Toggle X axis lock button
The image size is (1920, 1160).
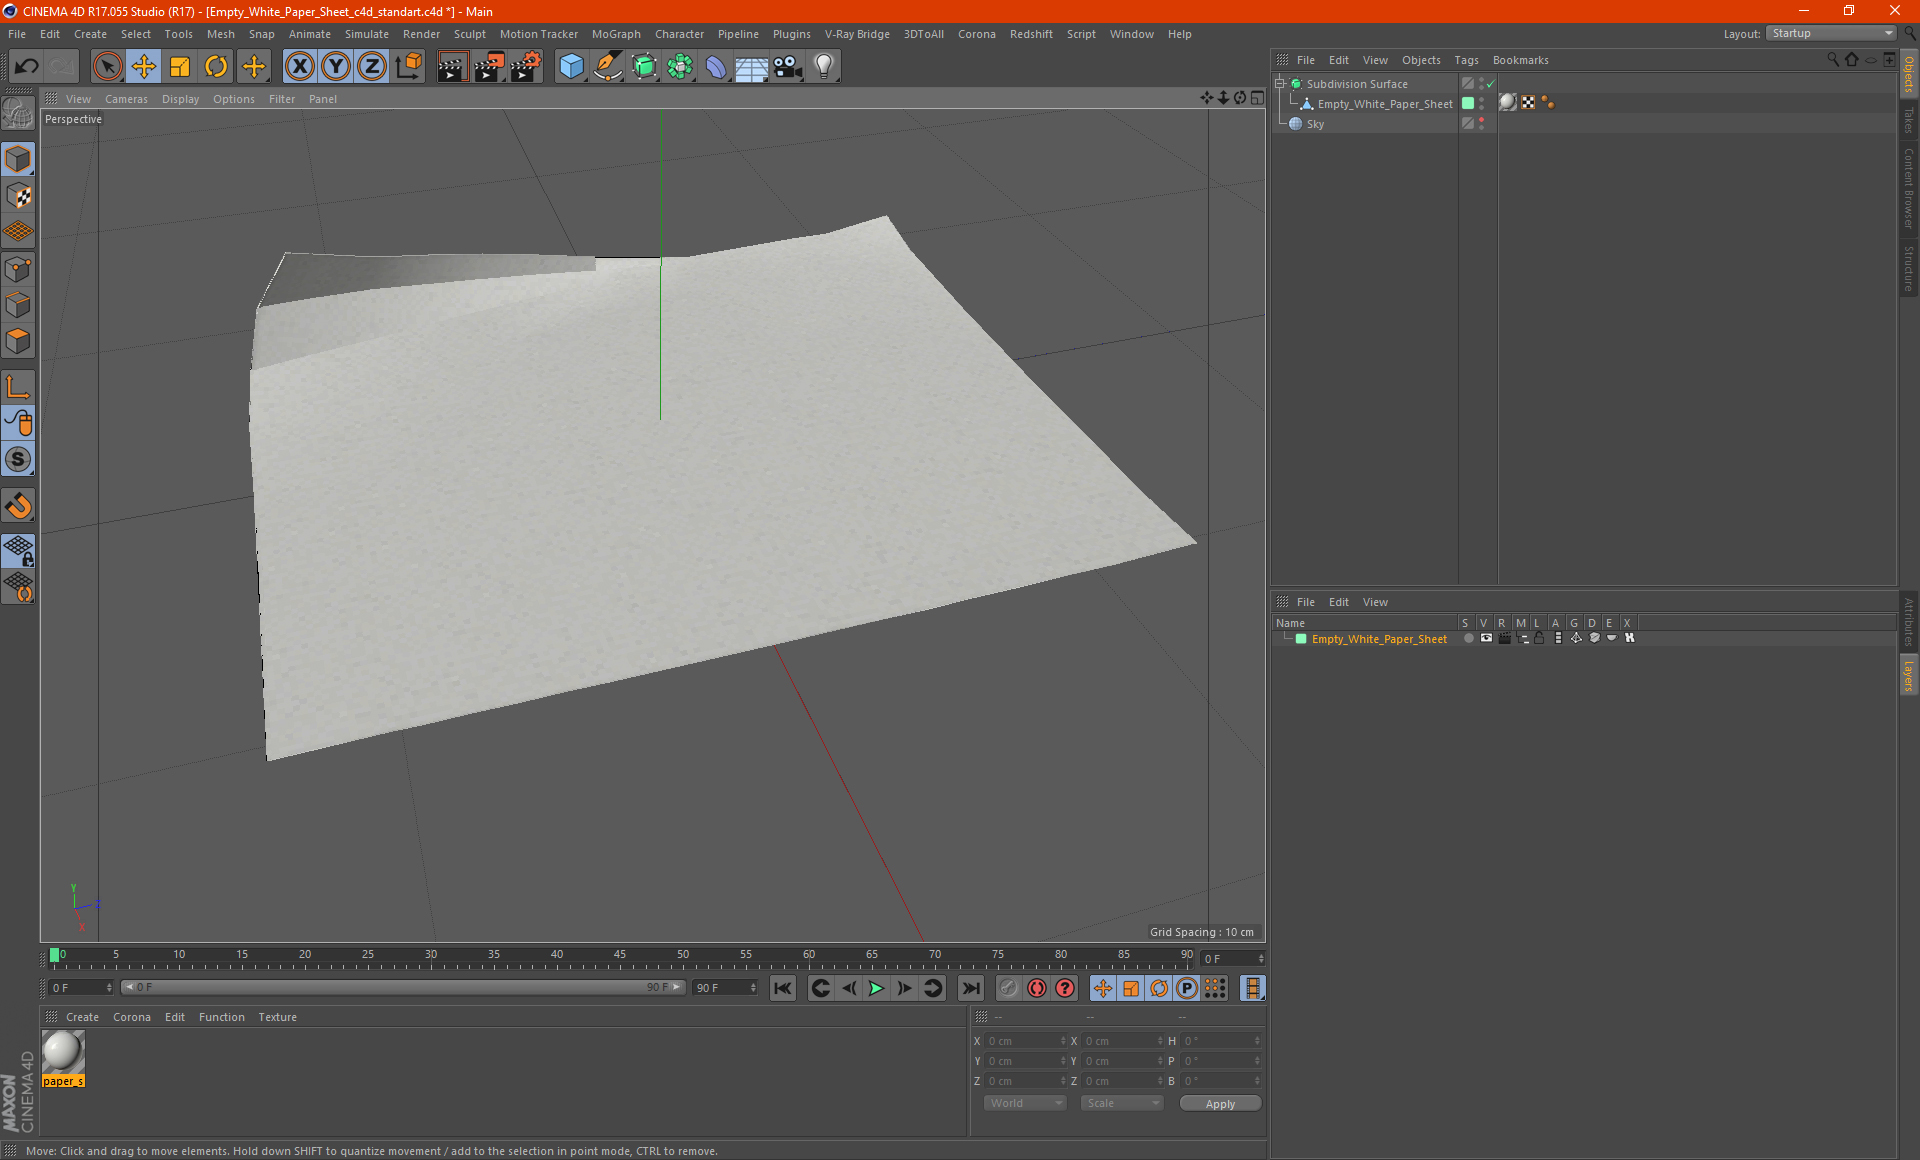(x=299, y=67)
